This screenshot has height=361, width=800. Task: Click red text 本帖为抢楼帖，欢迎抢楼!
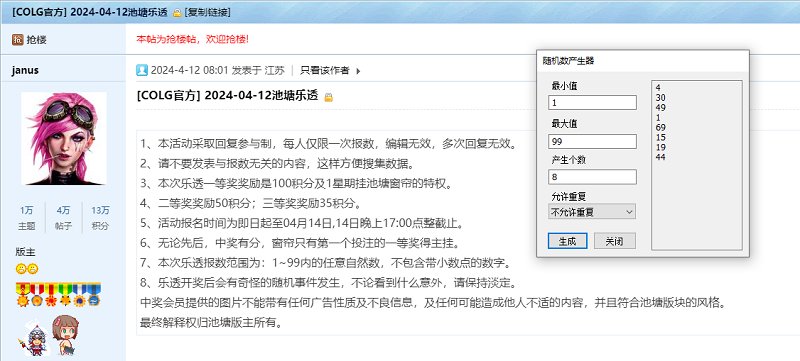193,39
